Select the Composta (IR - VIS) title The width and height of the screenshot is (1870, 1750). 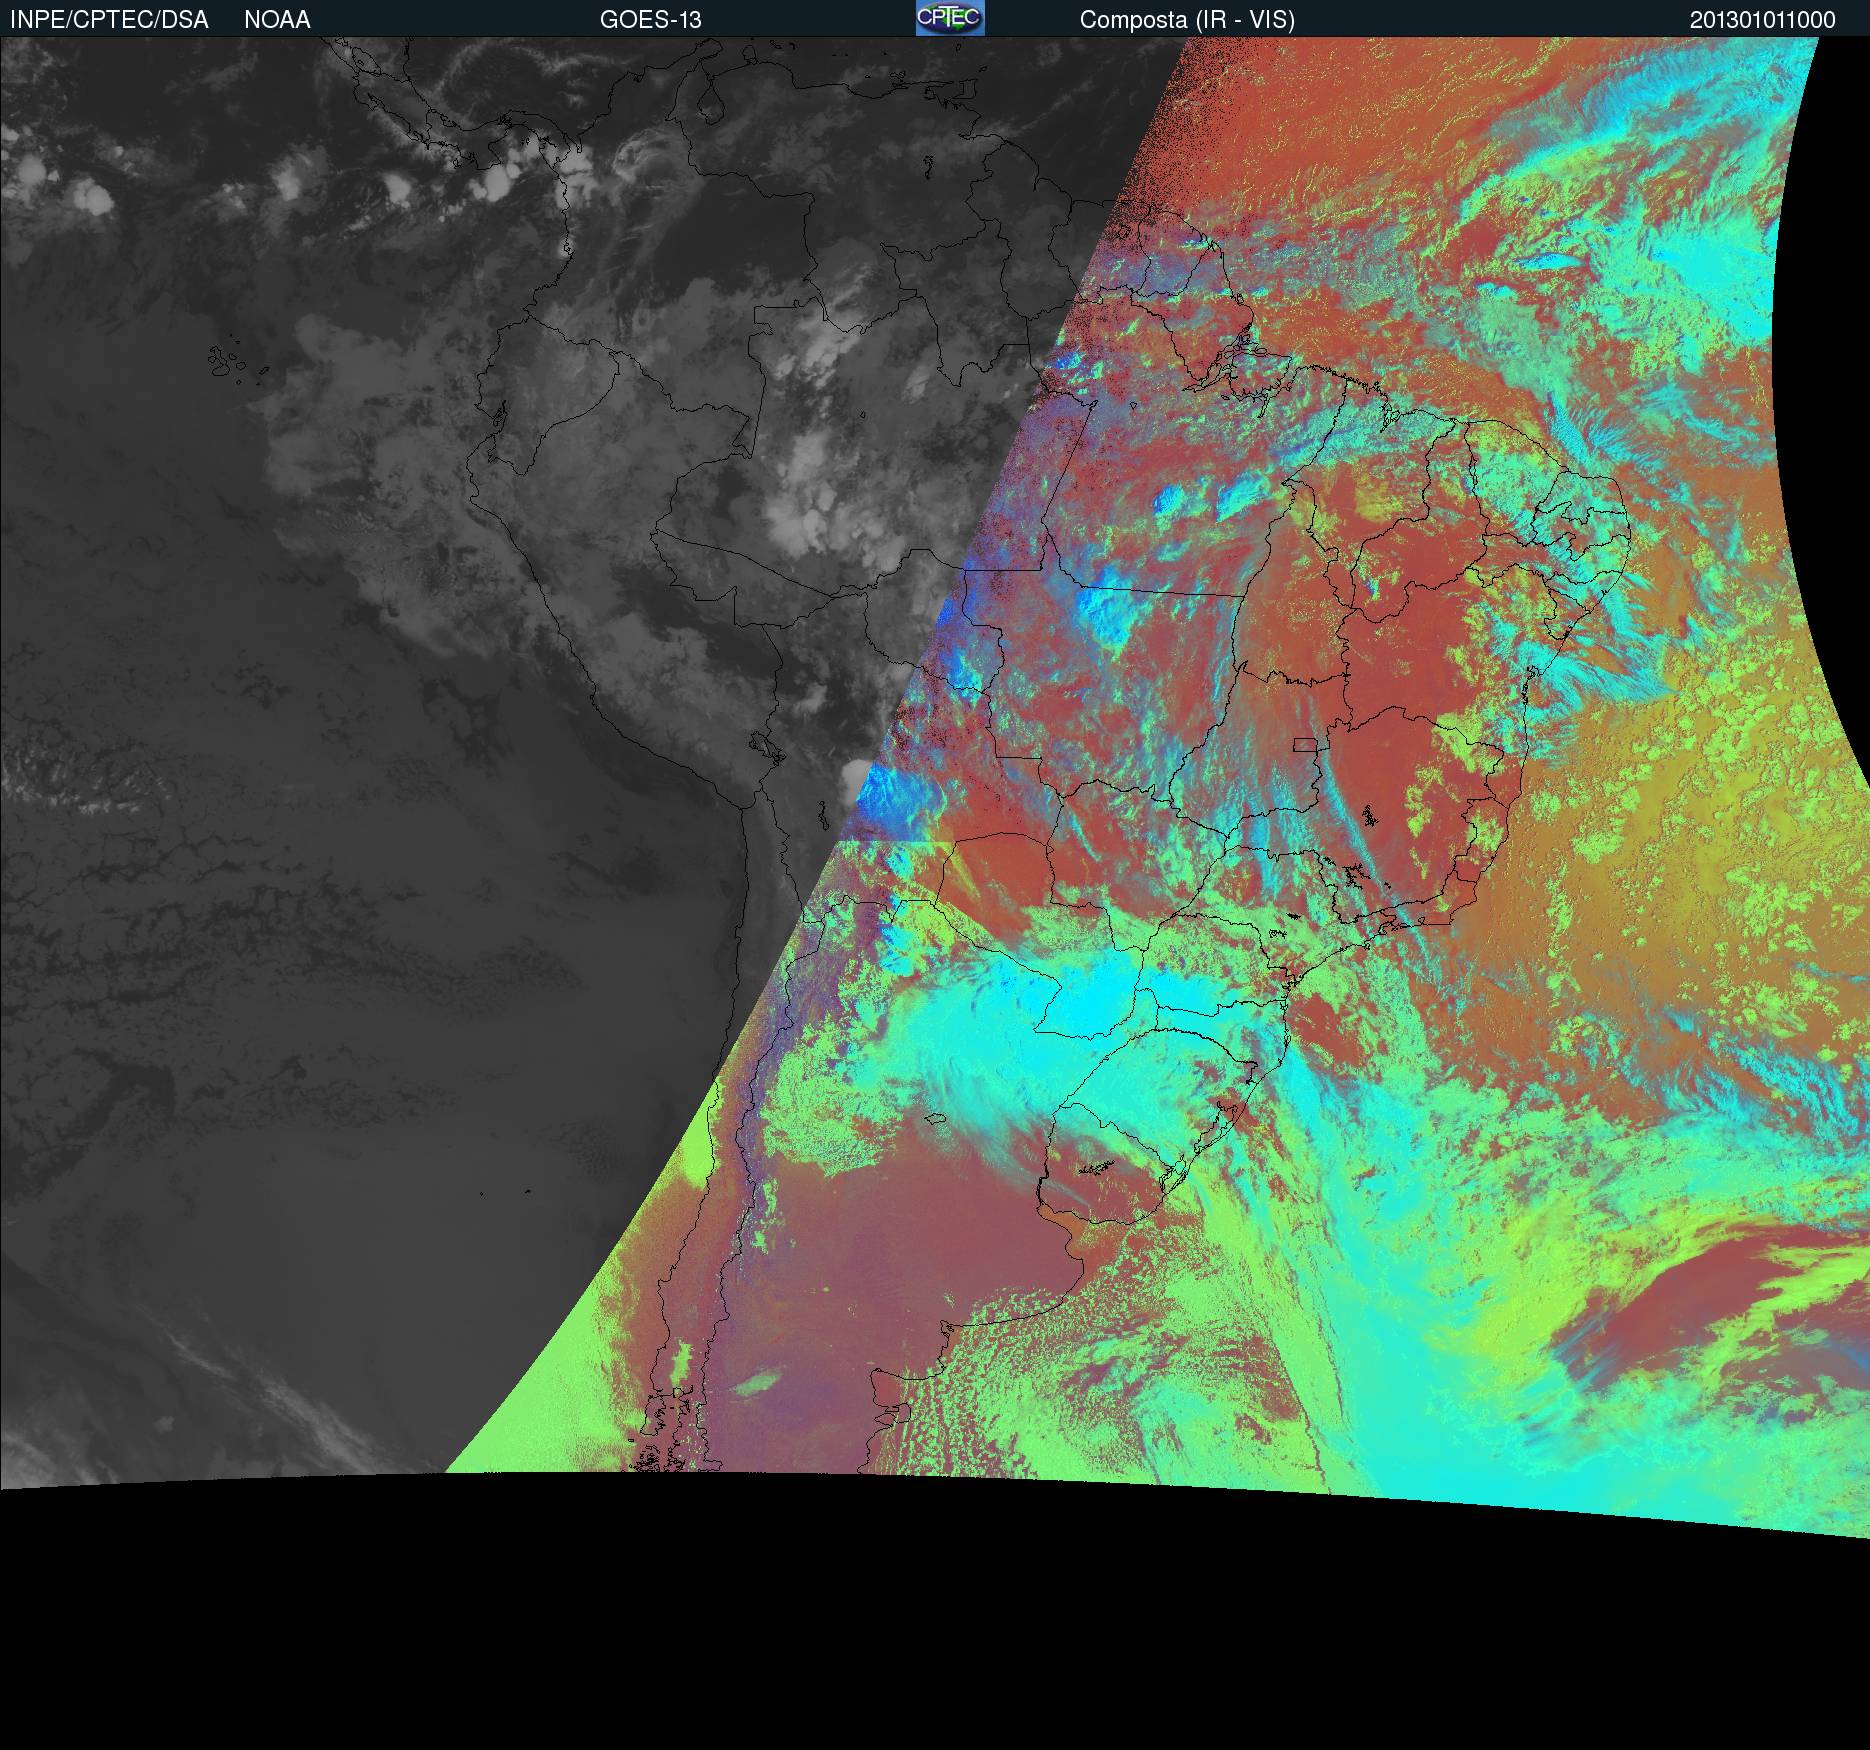1187,20
